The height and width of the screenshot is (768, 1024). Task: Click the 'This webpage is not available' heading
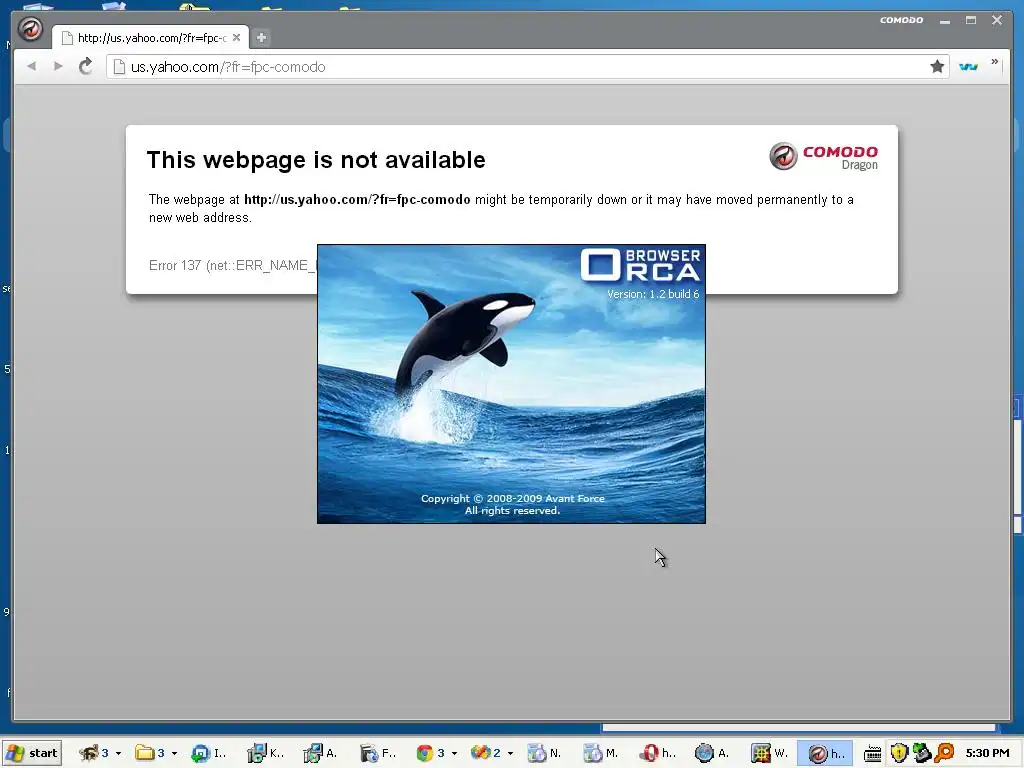pyautogui.click(x=316, y=160)
